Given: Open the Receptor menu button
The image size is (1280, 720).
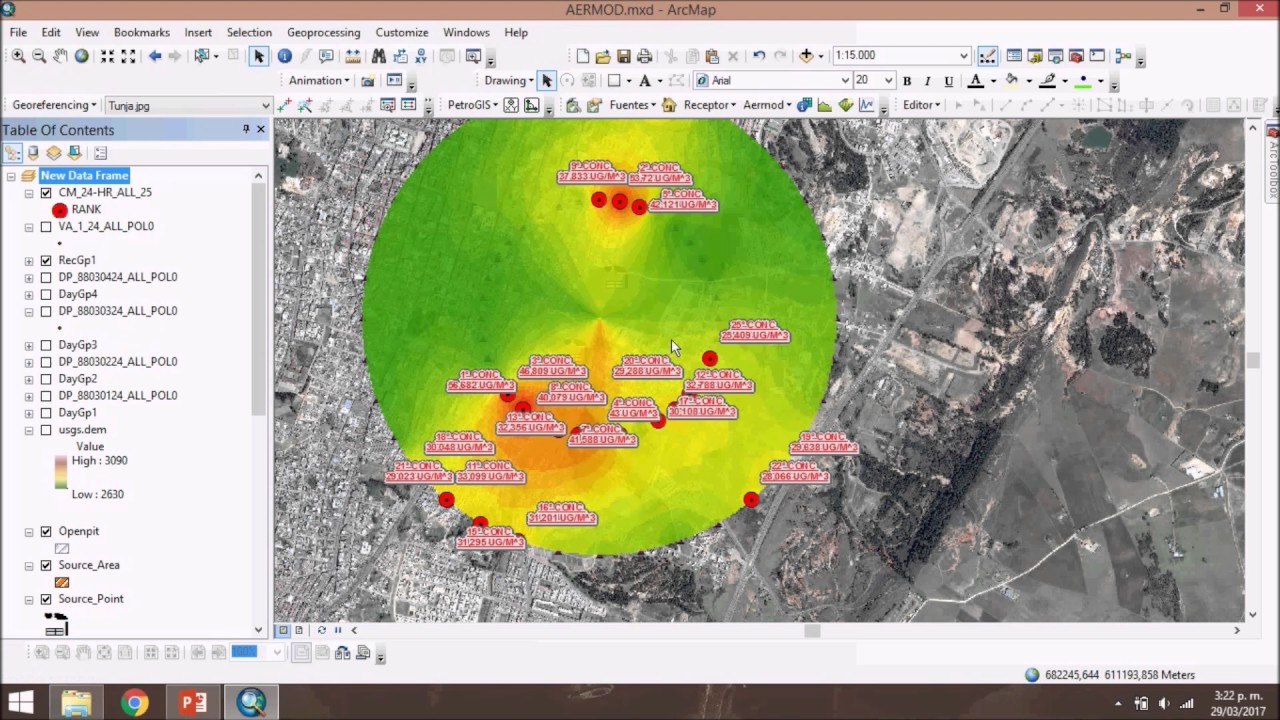Looking at the screenshot, I should click(x=710, y=105).
